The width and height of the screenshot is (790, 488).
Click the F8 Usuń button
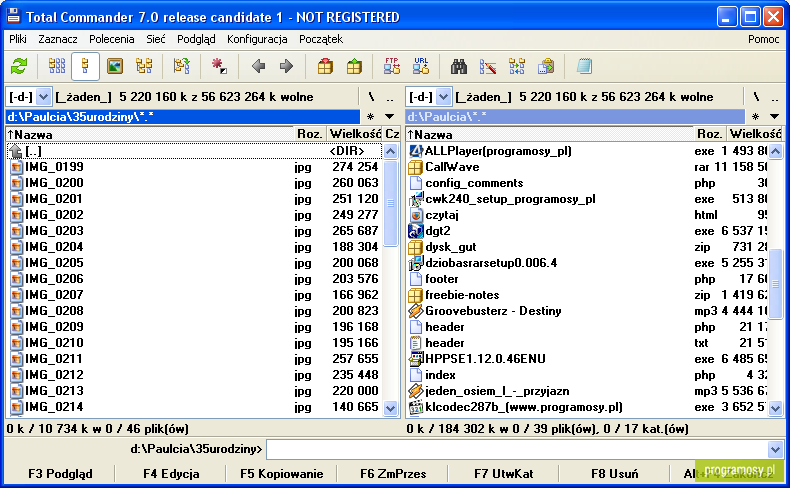[x=614, y=474]
